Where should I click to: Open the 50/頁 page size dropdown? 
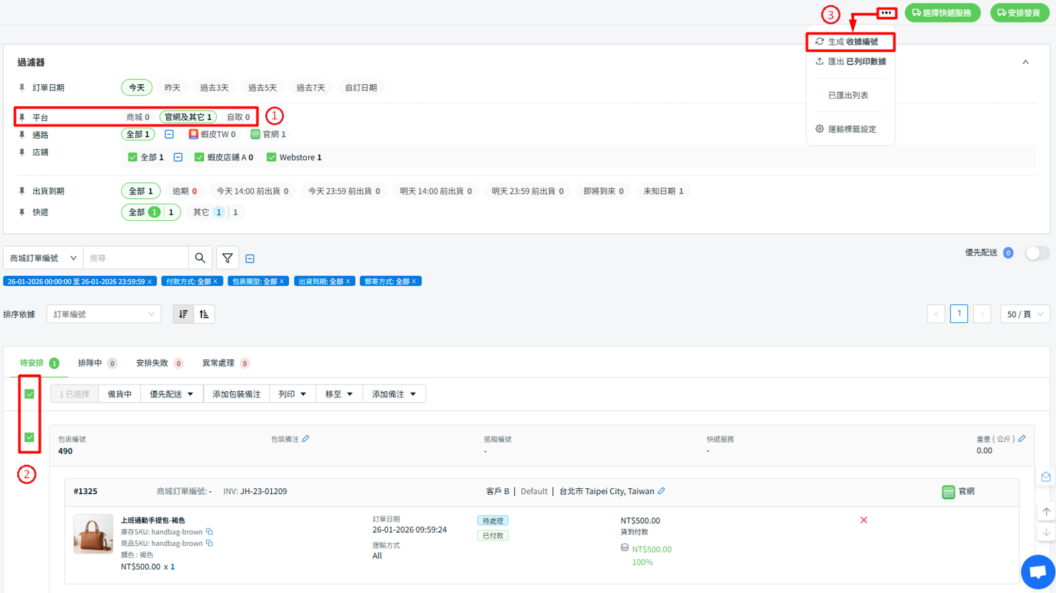click(1025, 314)
